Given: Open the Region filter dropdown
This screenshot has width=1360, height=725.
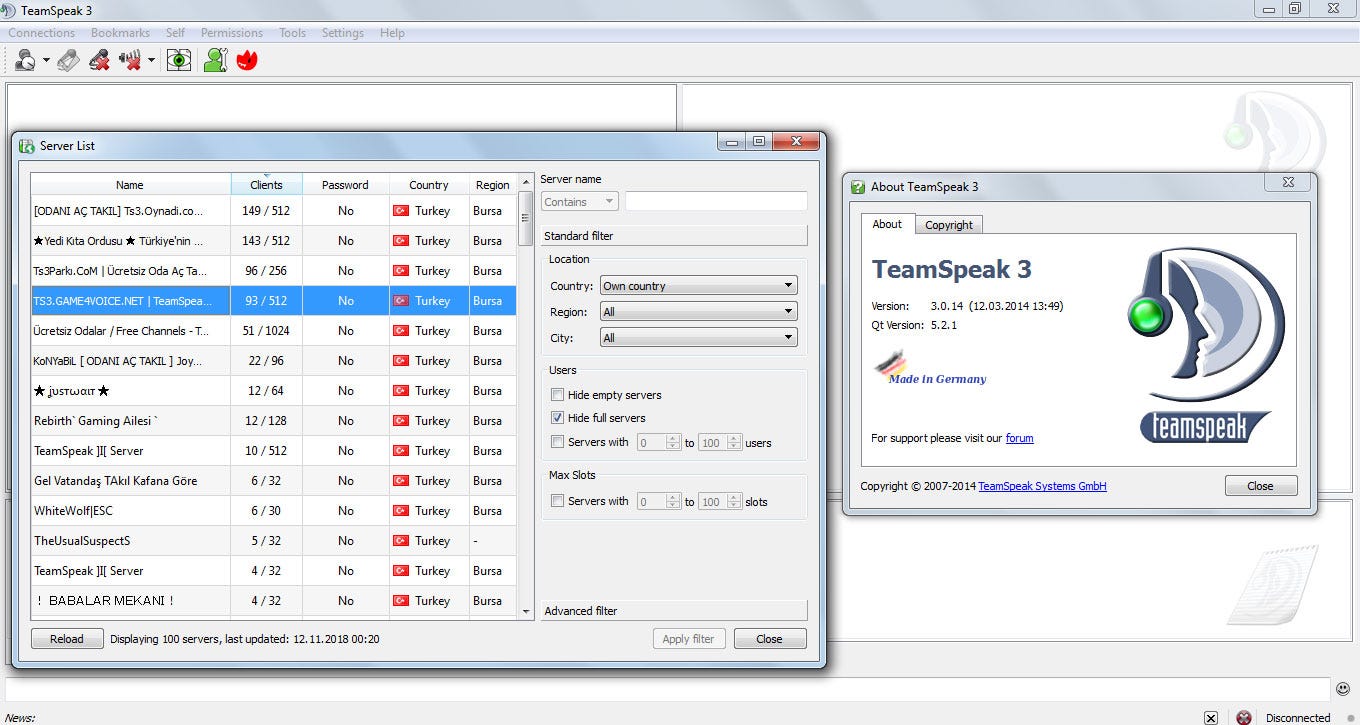Looking at the screenshot, I should (x=698, y=312).
